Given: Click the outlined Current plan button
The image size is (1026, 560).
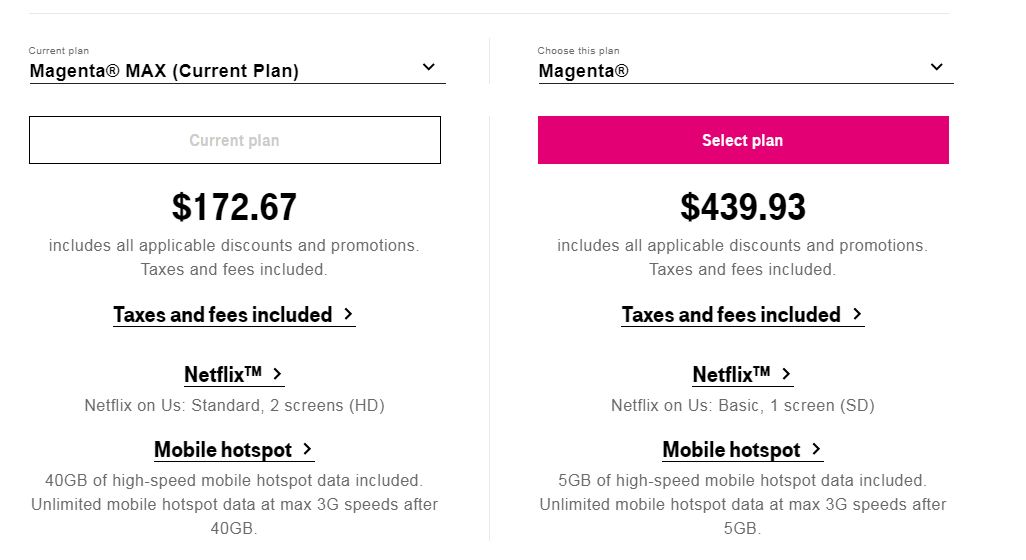Looking at the screenshot, I should point(235,140).
